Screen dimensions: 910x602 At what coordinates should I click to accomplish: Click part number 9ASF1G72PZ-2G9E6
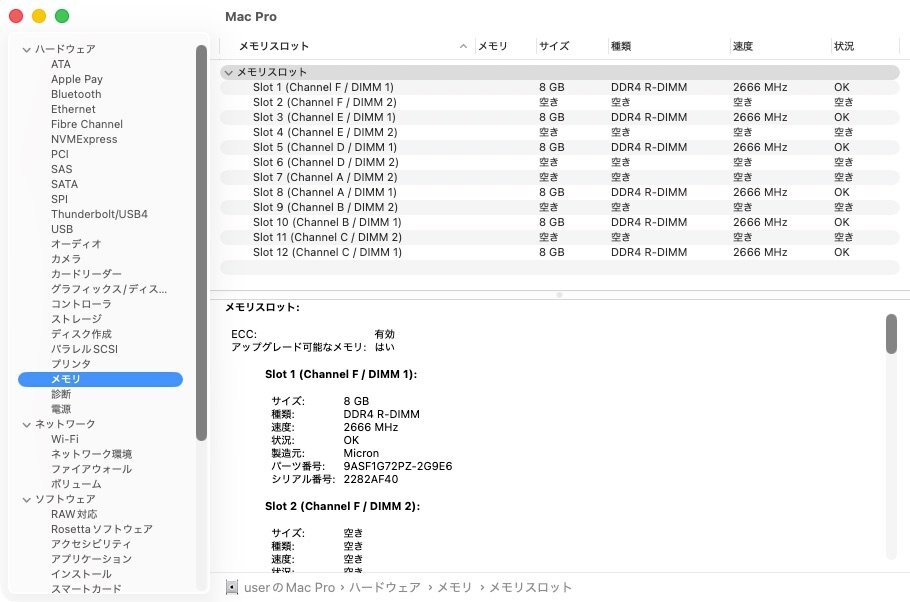point(398,466)
